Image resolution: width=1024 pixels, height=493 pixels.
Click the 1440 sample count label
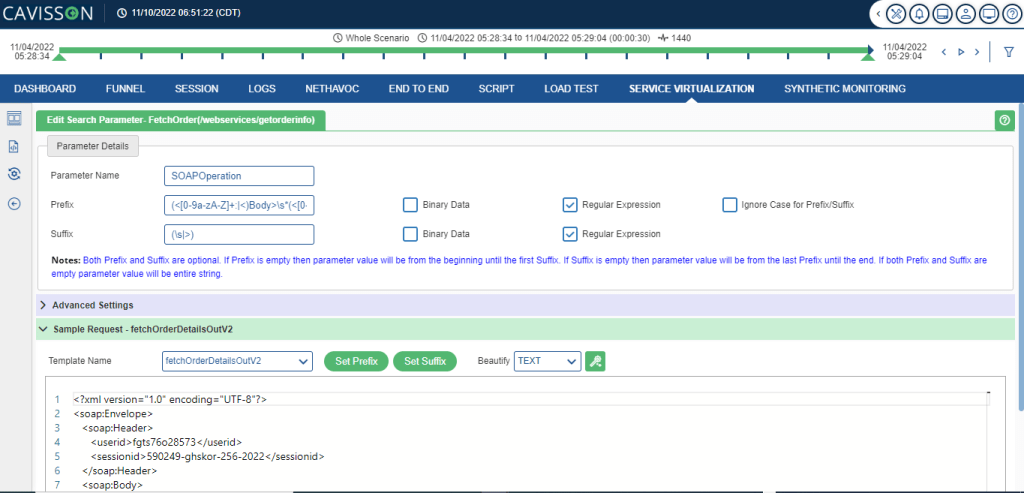point(680,38)
